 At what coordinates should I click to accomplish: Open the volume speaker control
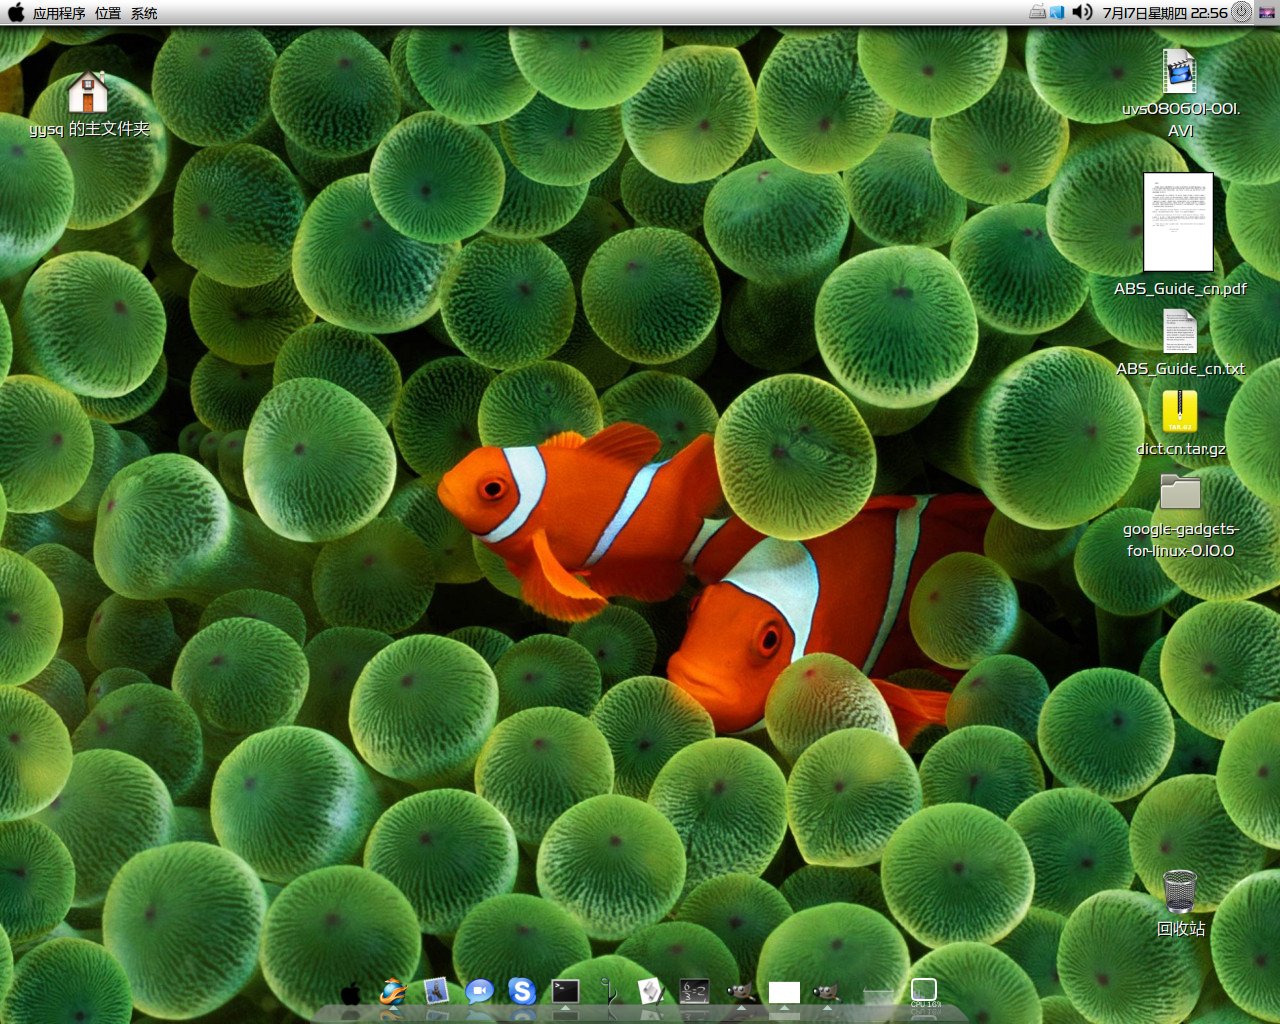tap(1082, 12)
